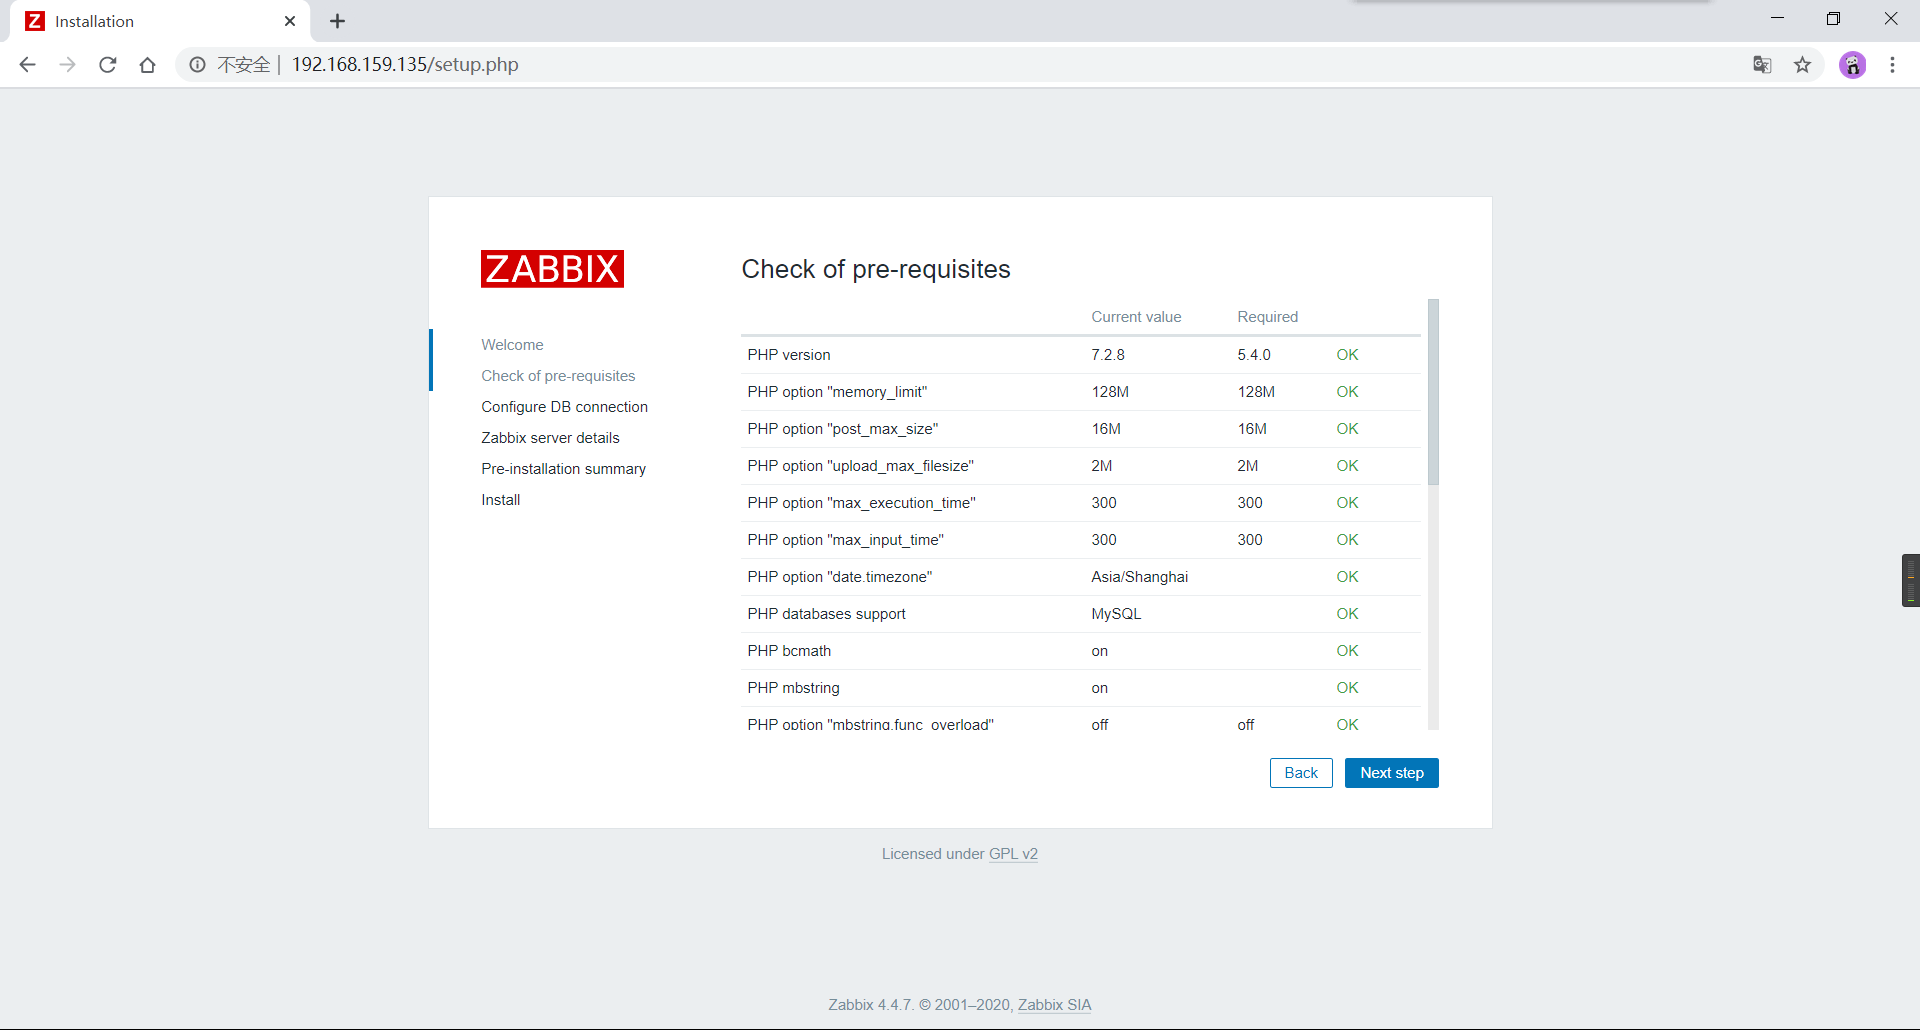Open the Chrome profile avatar
This screenshot has height=1030, width=1920.
pos(1852,65)
